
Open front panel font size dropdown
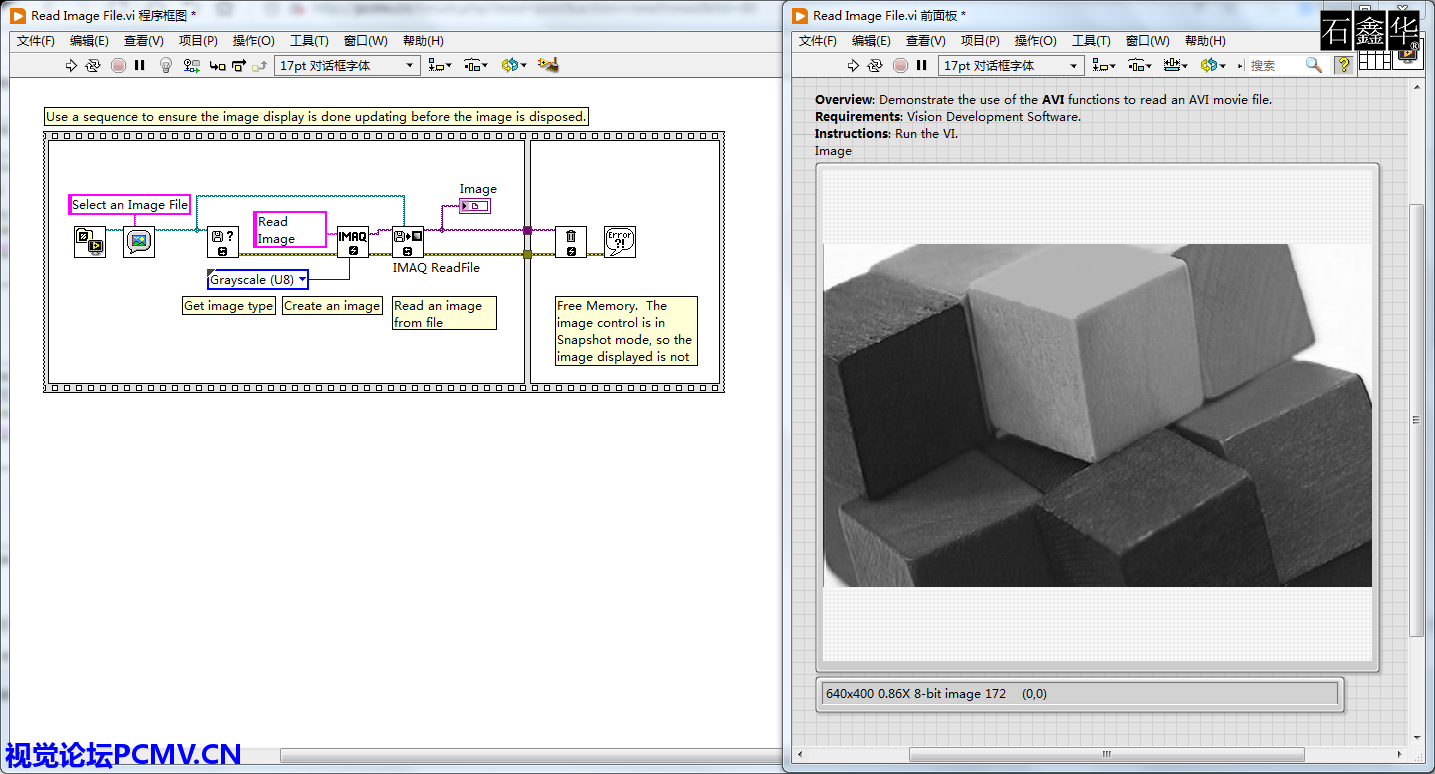(1074, 66)
